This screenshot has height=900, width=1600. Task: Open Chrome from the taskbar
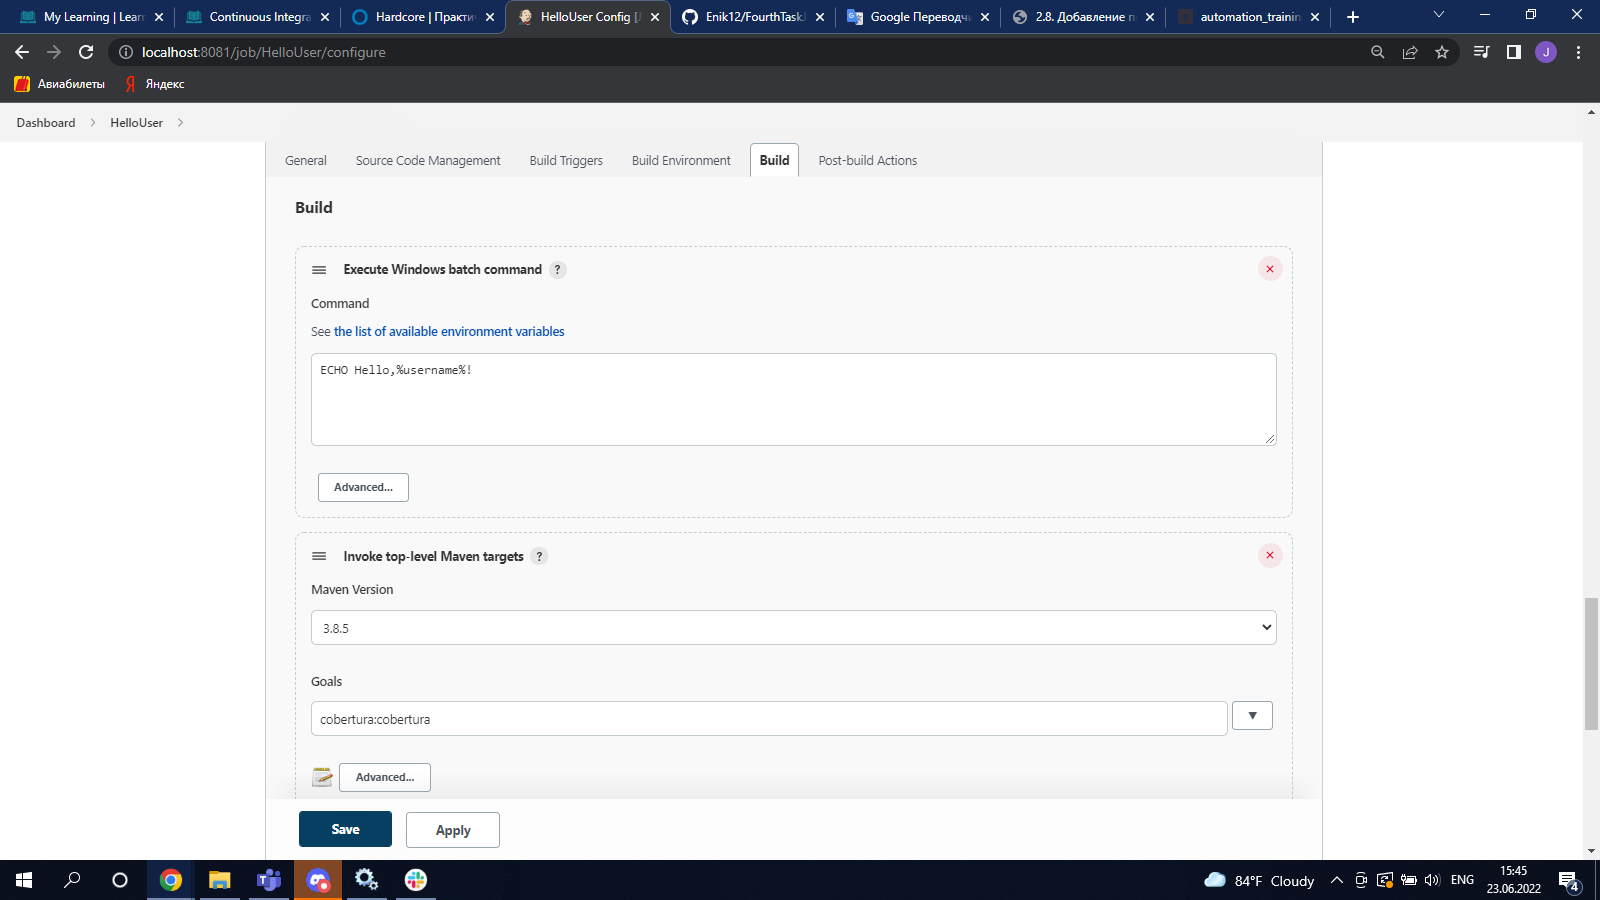(171, 880)
